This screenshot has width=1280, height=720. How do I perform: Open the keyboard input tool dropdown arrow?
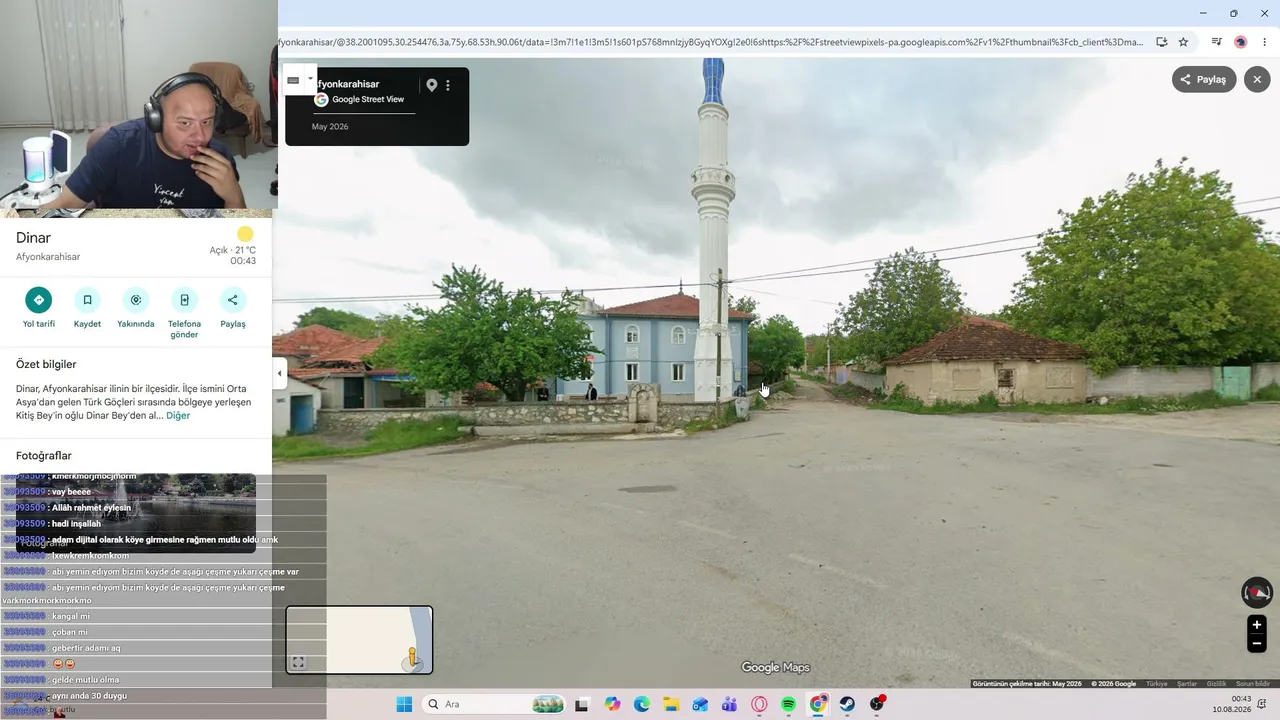click(x=310, y=79)
